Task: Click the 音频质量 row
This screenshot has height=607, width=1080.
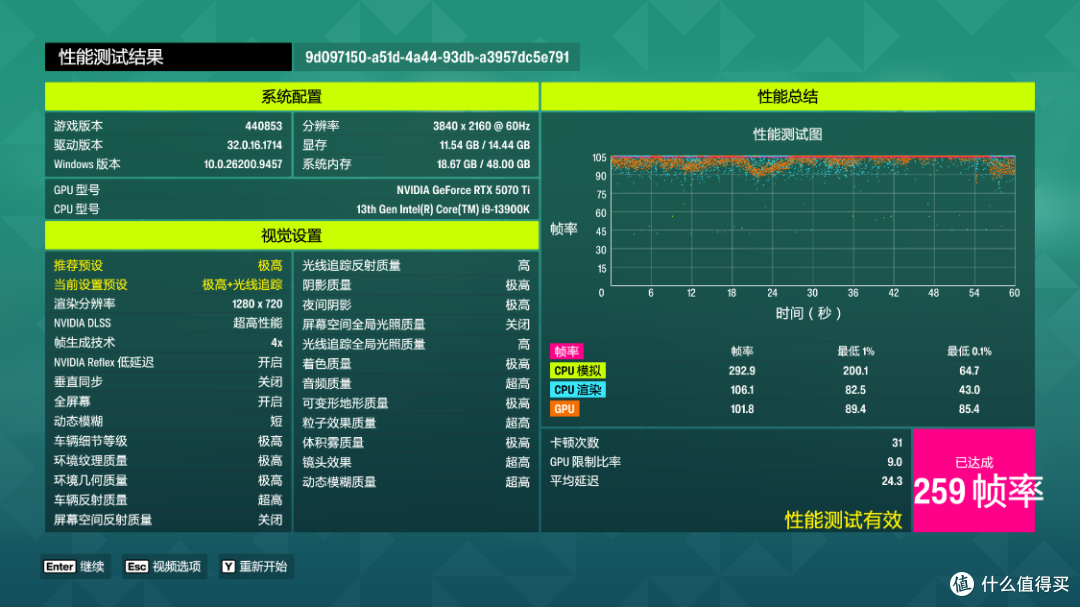Action: [416, 384]
